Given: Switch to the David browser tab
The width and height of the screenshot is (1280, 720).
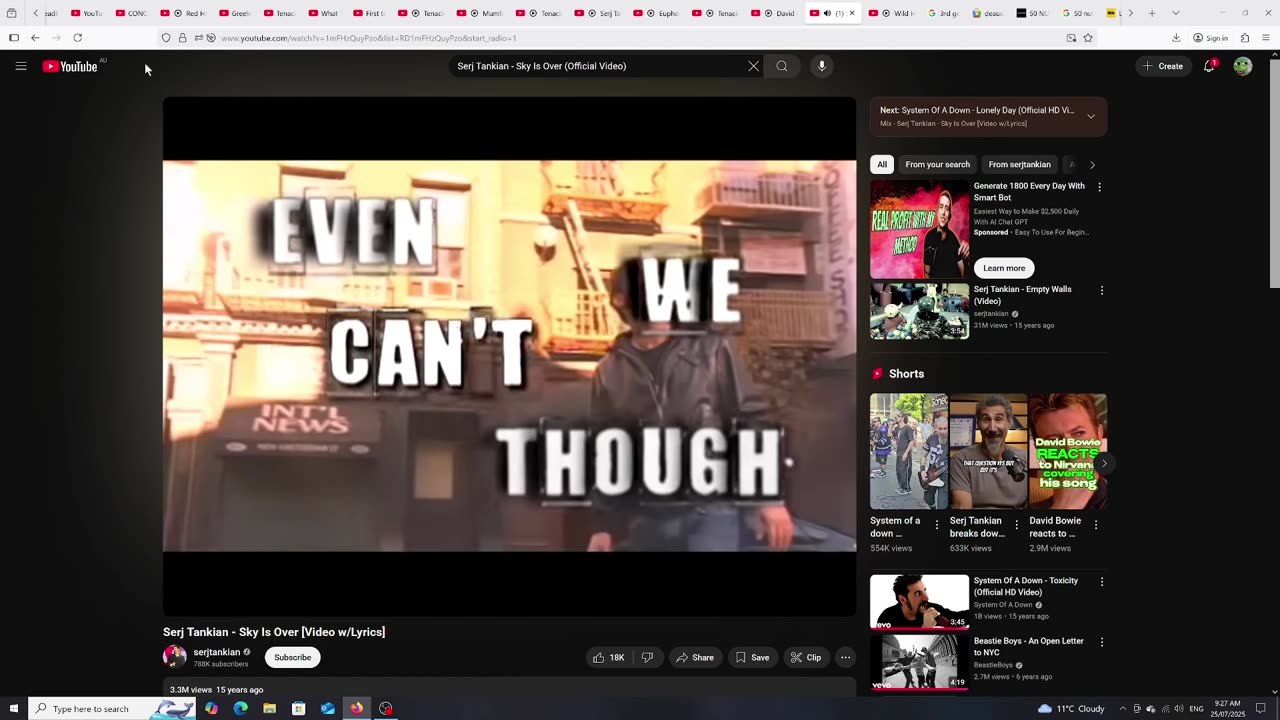Looking at the screenshot, I should (776, 13).
